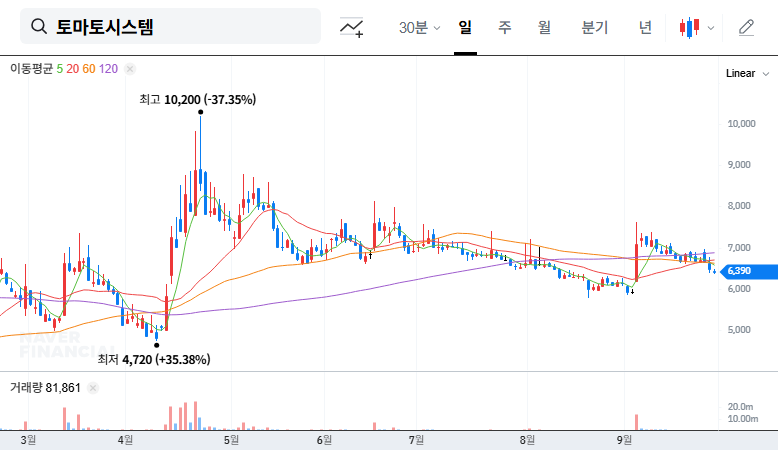Click the 3월 date axis label
Image resolution: width=778 pixels, height=450 pixels.
pos(28,440)
